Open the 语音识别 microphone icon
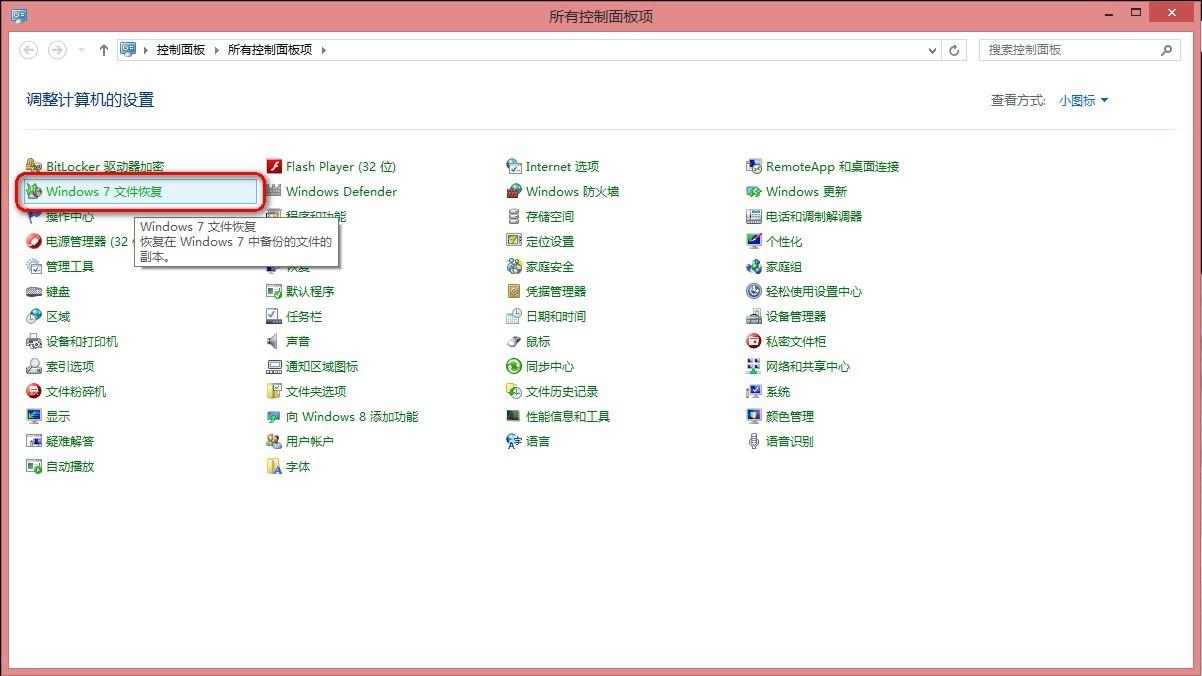The image size is (1202, 676). click(754, 442)
